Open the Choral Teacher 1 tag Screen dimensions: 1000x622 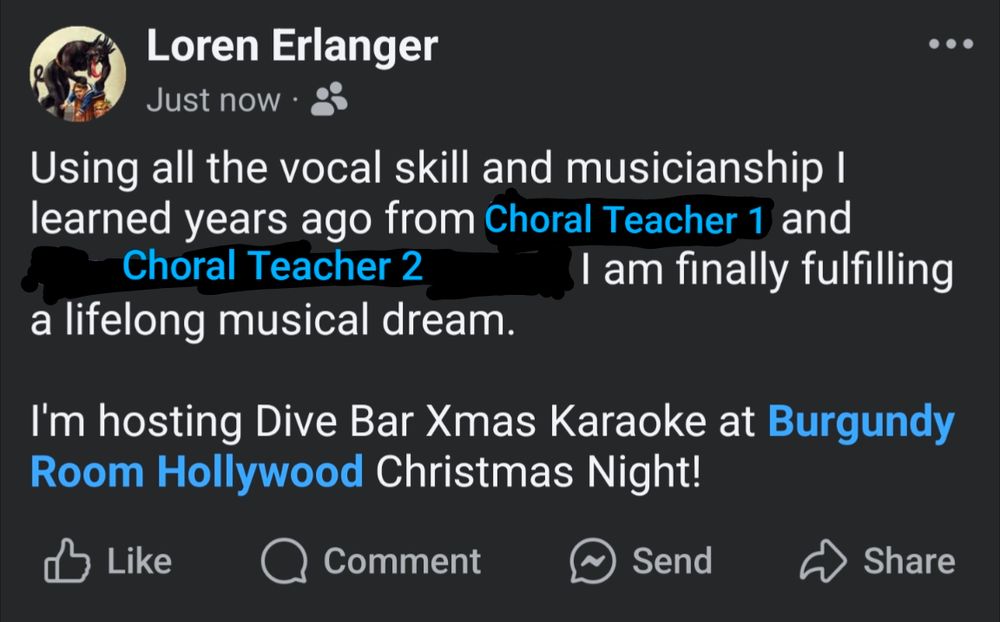coord(625,219)
